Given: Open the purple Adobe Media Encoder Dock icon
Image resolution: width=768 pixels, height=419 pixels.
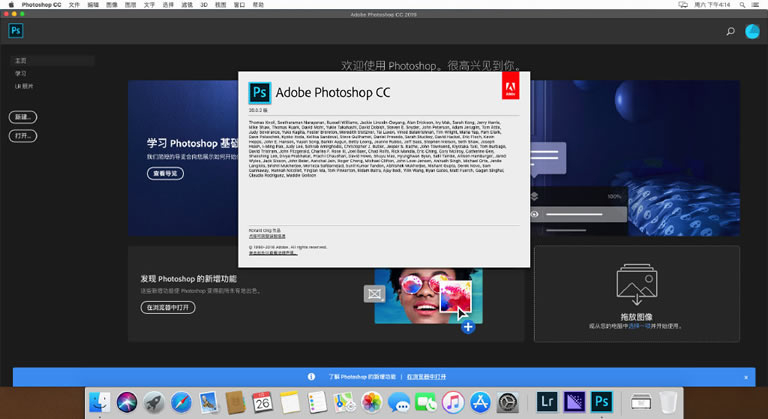Looking at the screenshot, I should coord(574,402).
